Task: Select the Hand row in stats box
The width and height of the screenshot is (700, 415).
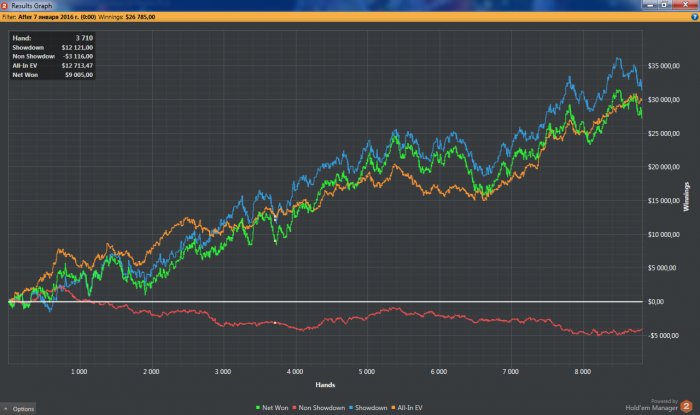Action: point(52,37)
